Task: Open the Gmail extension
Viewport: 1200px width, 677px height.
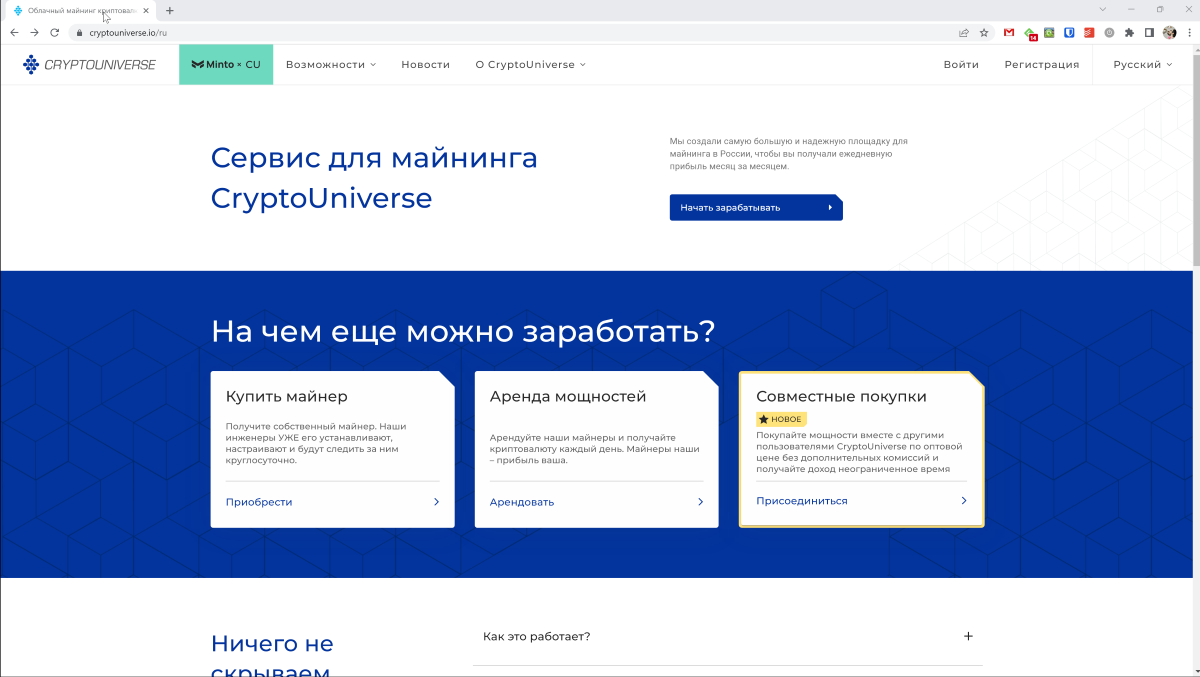Action: pyautogui.click(x=1009, y=32)
